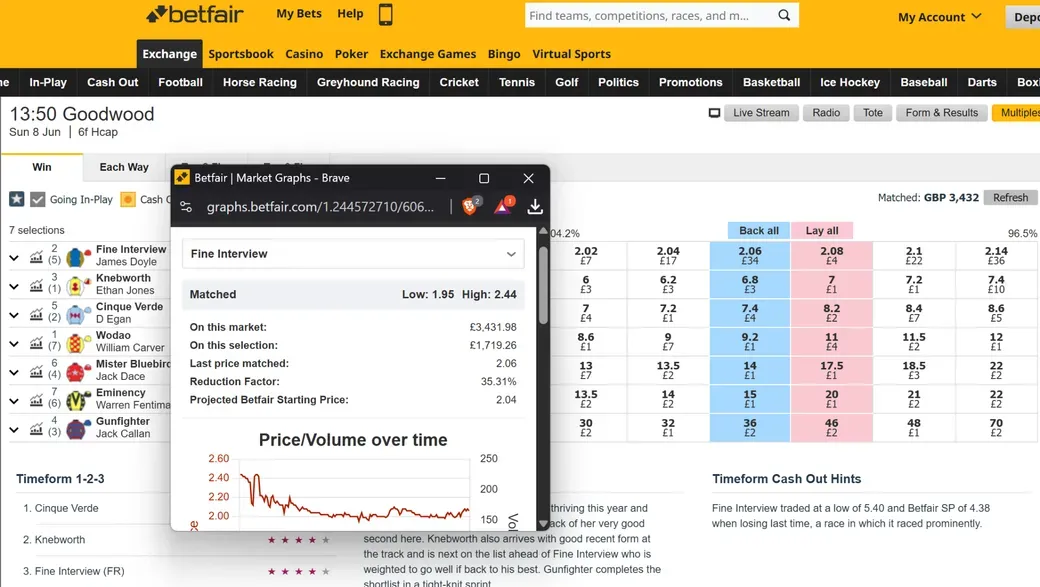The image size is (1040, 587).
Task: Open market graph icon for Wodao
Action: [x=36, y=342]
